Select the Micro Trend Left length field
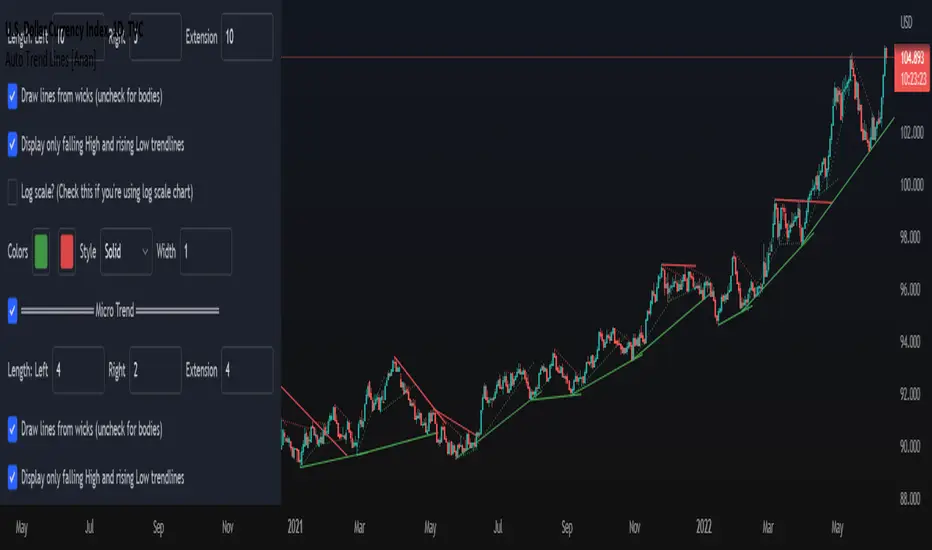Screen dimensions: 932x550 (x=78, y=370)
